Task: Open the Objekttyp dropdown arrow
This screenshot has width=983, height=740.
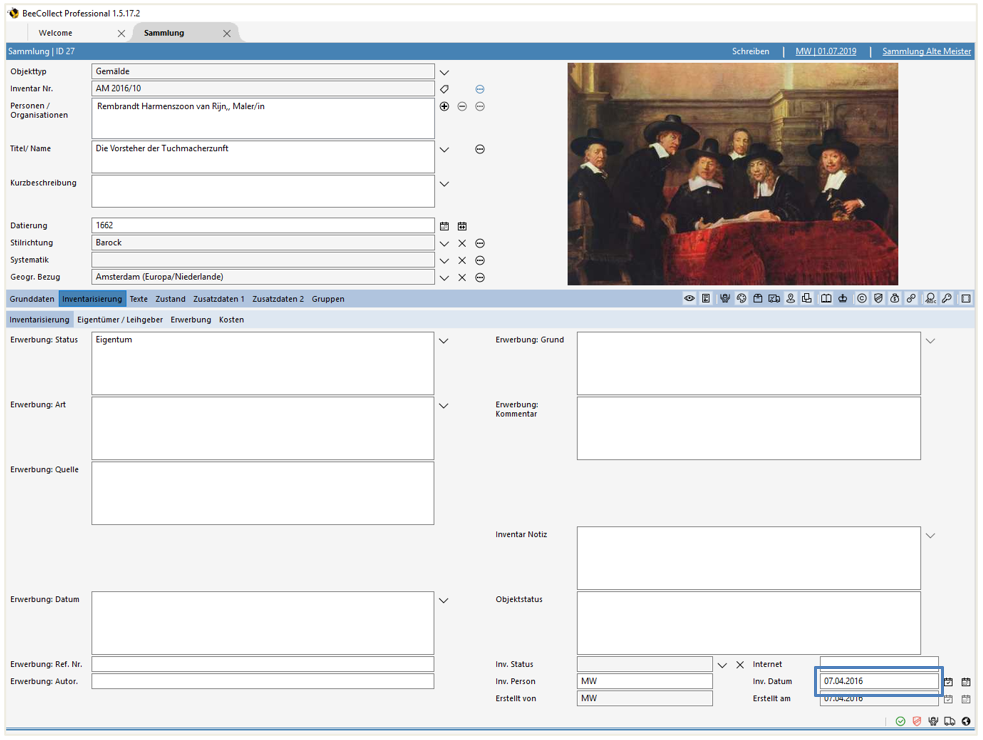Action: 443,72
